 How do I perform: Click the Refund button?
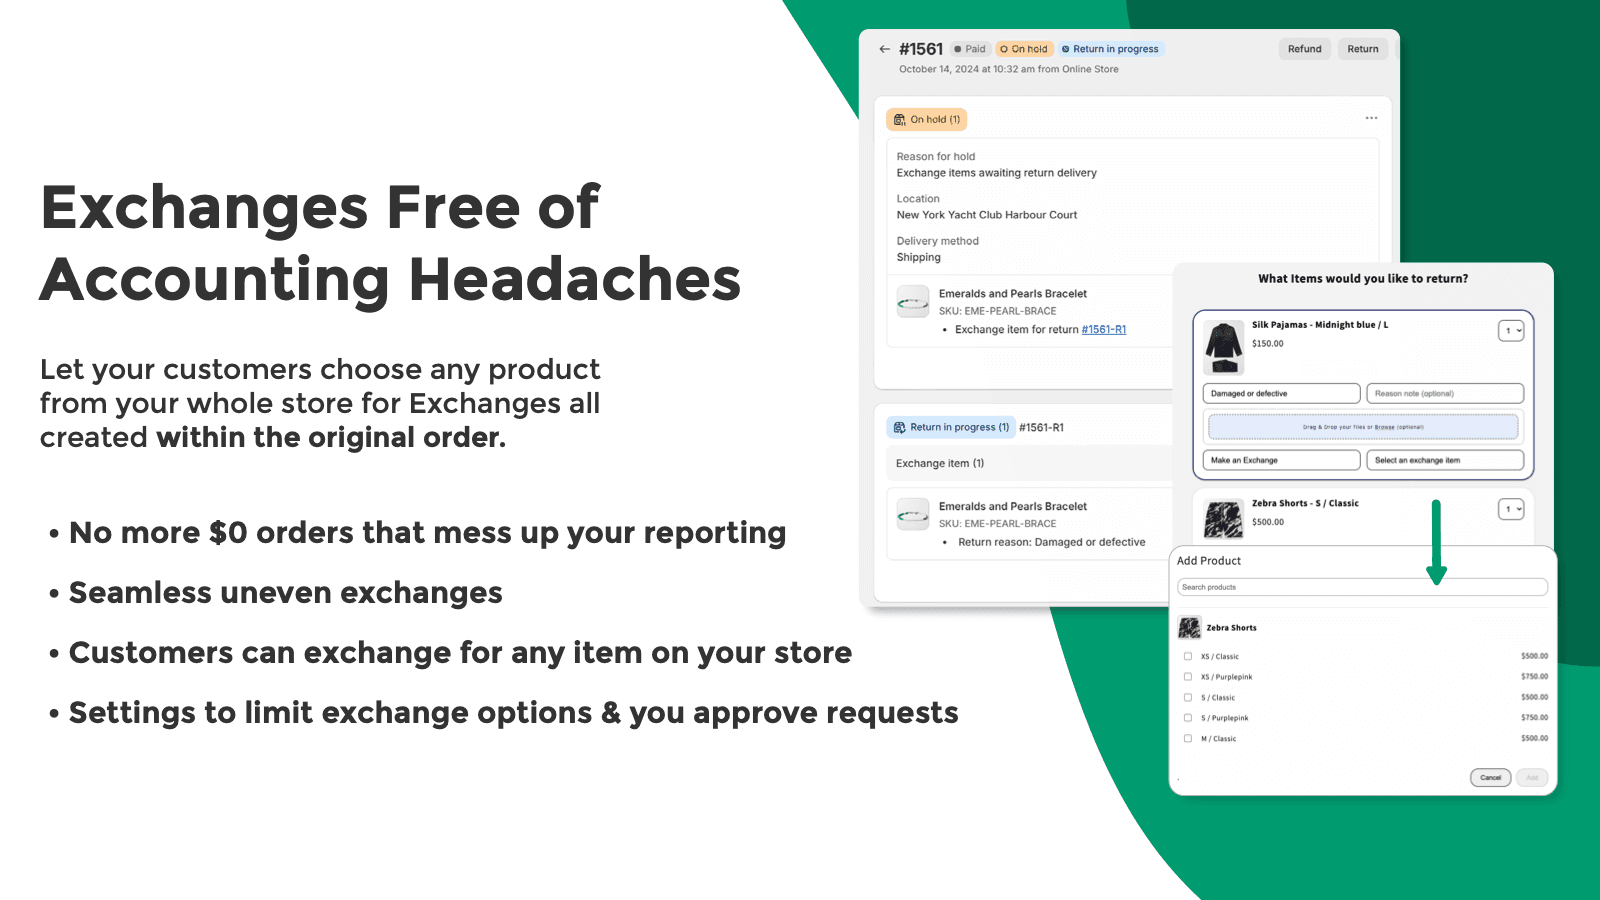[x=1304, y=48]
